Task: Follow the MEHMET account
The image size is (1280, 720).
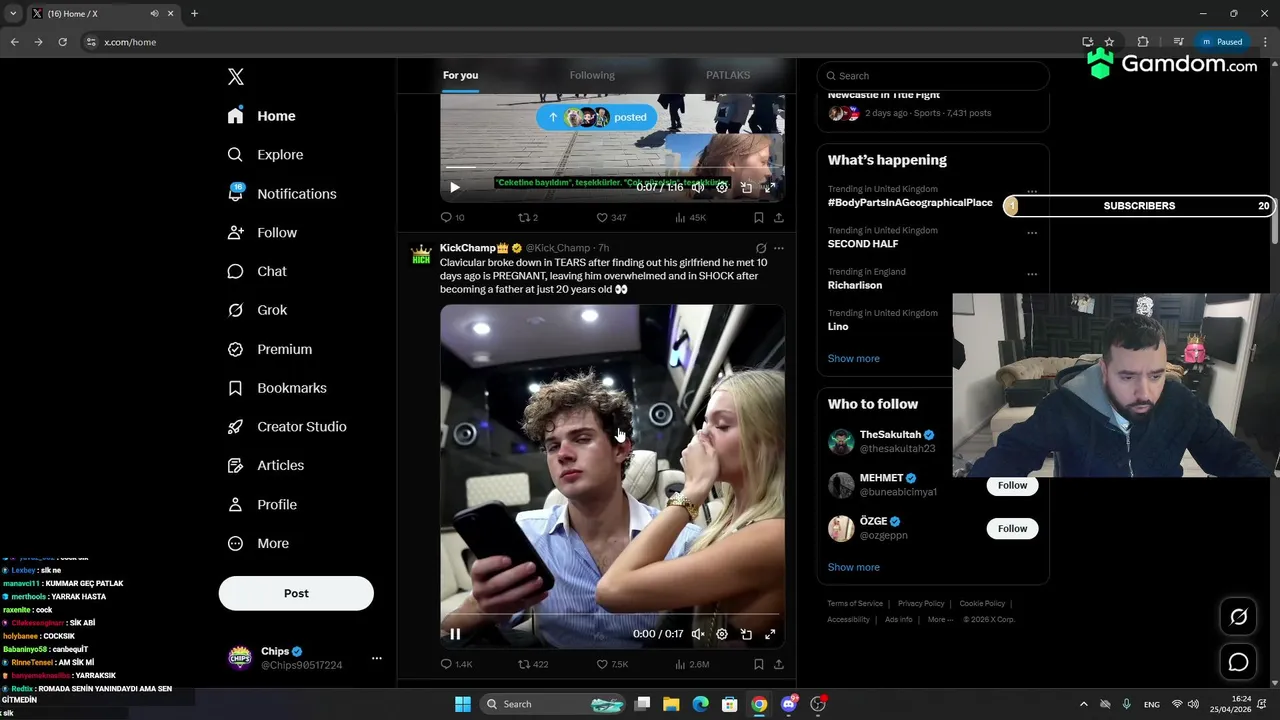Action: tap(1012, 485)
